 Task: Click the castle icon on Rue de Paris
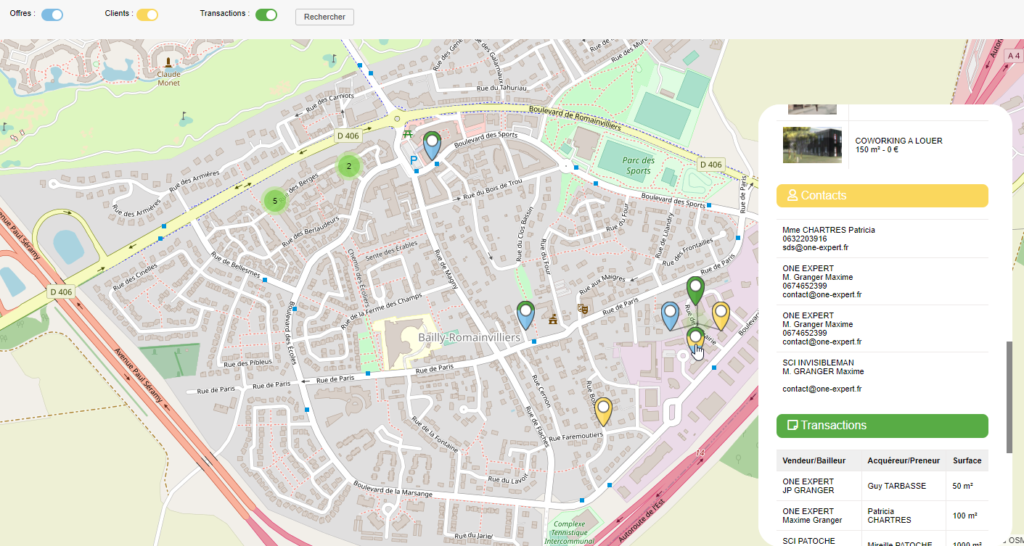(552, 319)
